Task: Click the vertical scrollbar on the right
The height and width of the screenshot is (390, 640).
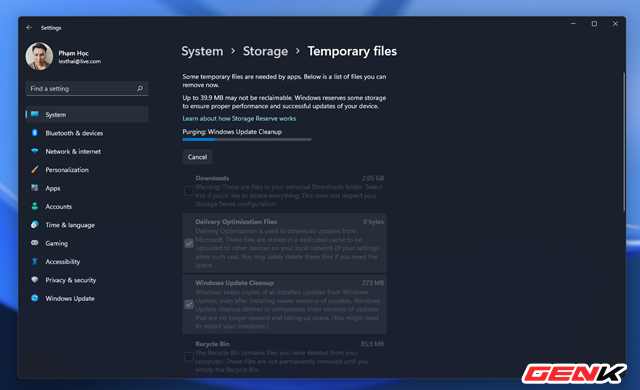Action: pos(623,142)
